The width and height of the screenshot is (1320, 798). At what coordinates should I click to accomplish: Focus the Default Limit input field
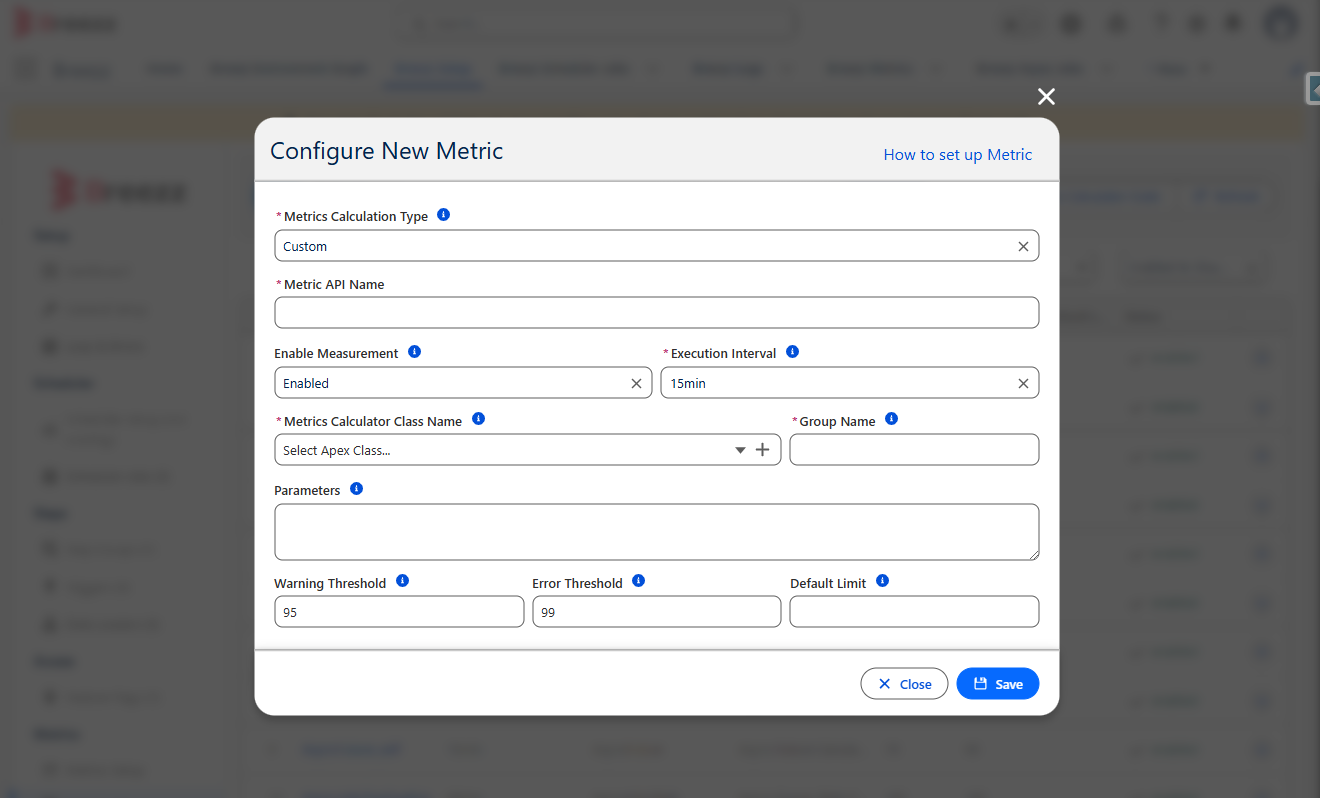(x=914, y=612)
